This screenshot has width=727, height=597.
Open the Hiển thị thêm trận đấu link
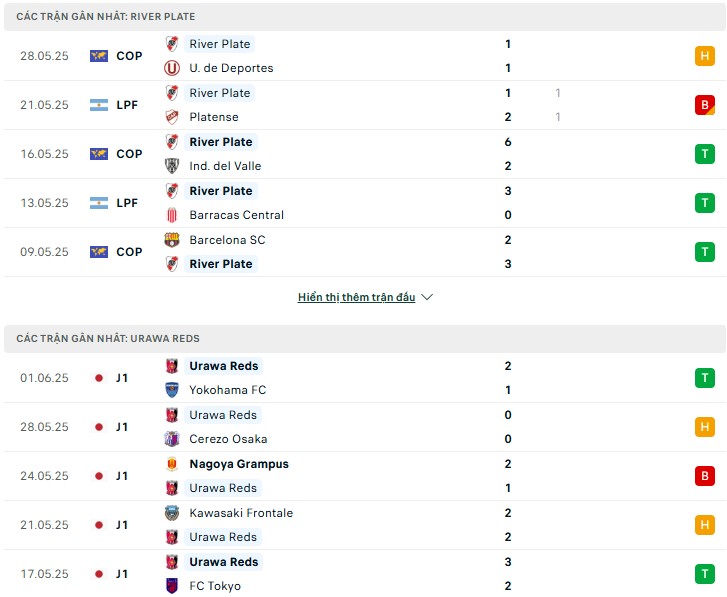[x=356, y=297]
